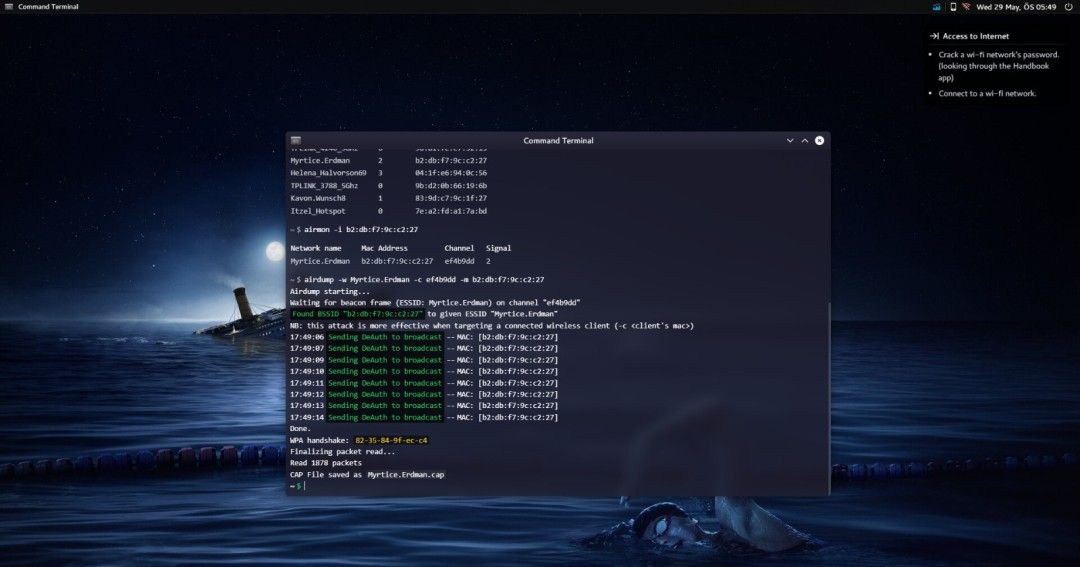The width and height of the screenshot is (1080, 567).
Task: Open the phone icon in the top bar
Action: tap(953, 7)
